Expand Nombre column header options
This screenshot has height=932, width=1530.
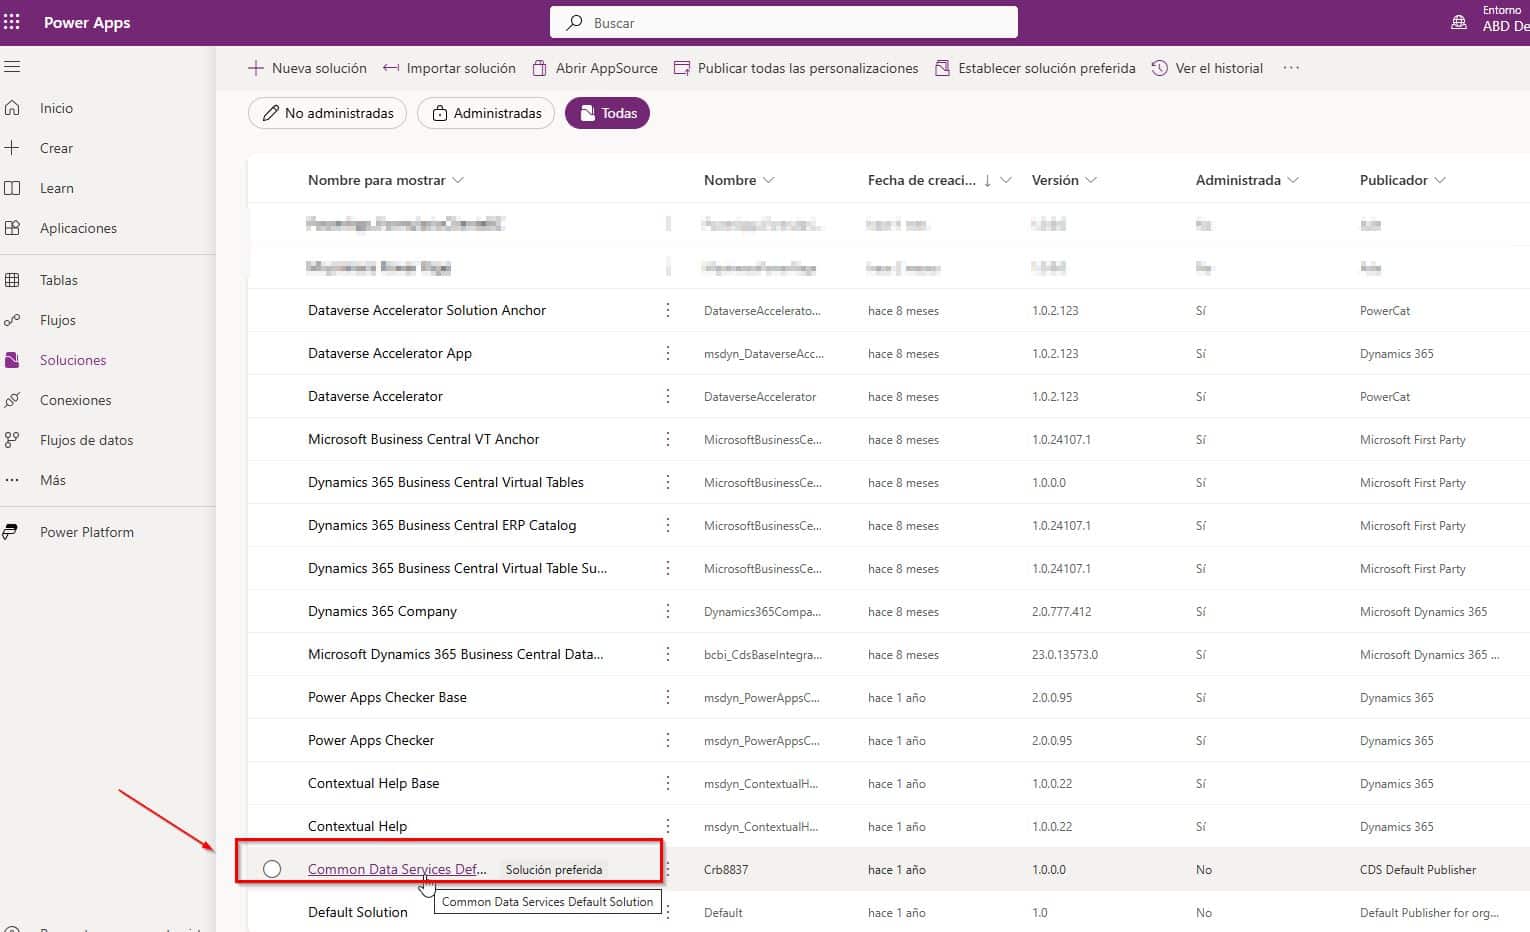pyautogui.click(x=769, y=180)
